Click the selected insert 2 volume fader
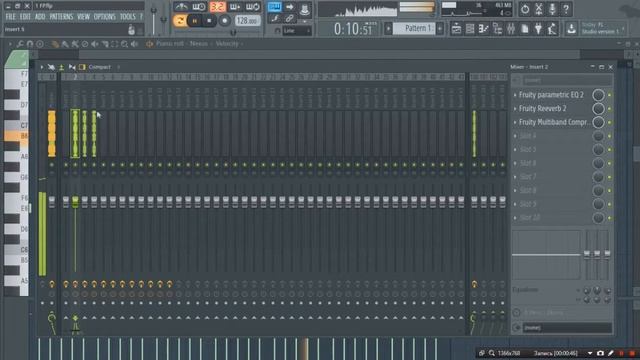Image resolution: width=640 pixels, height=360 pixels. (75, 201)
